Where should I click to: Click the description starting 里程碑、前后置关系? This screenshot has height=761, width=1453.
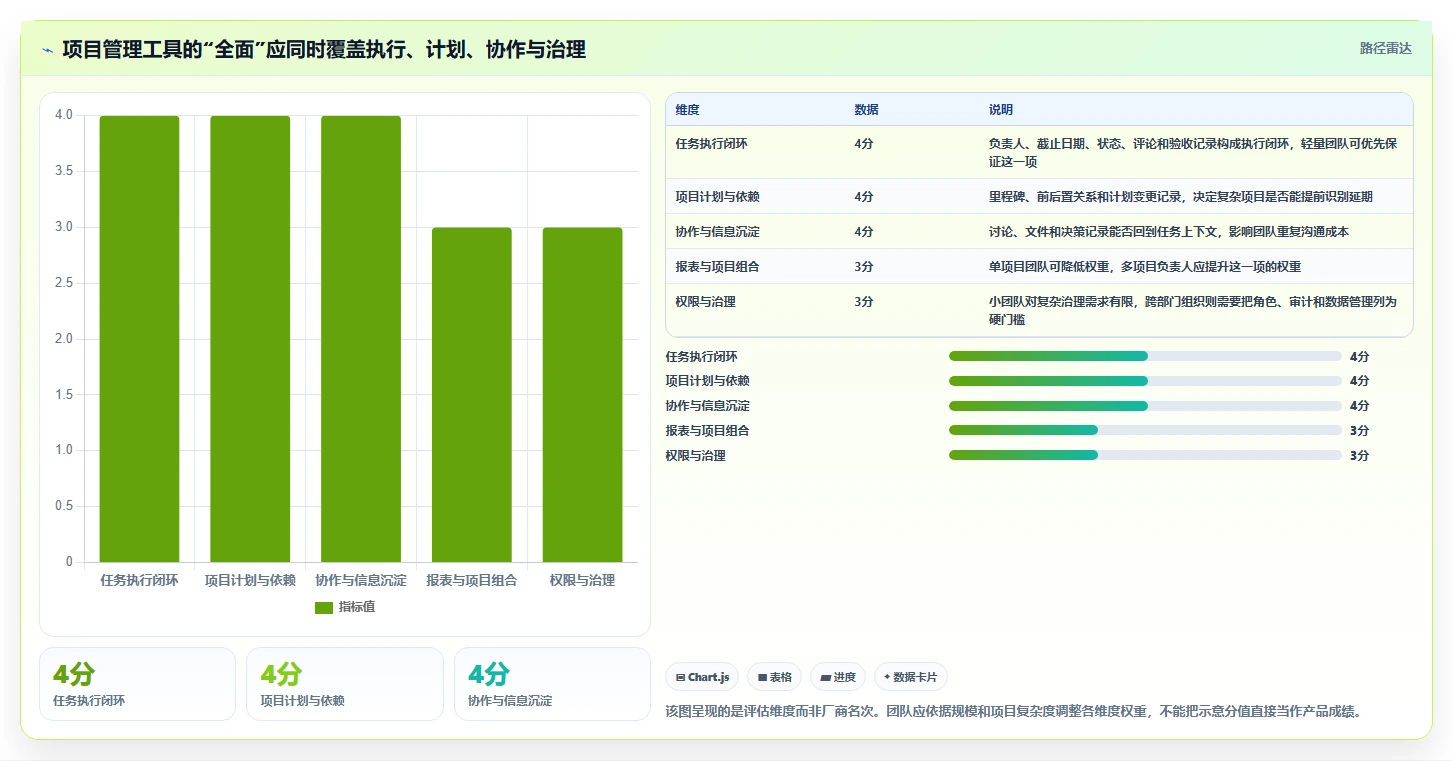(1181, 197)
